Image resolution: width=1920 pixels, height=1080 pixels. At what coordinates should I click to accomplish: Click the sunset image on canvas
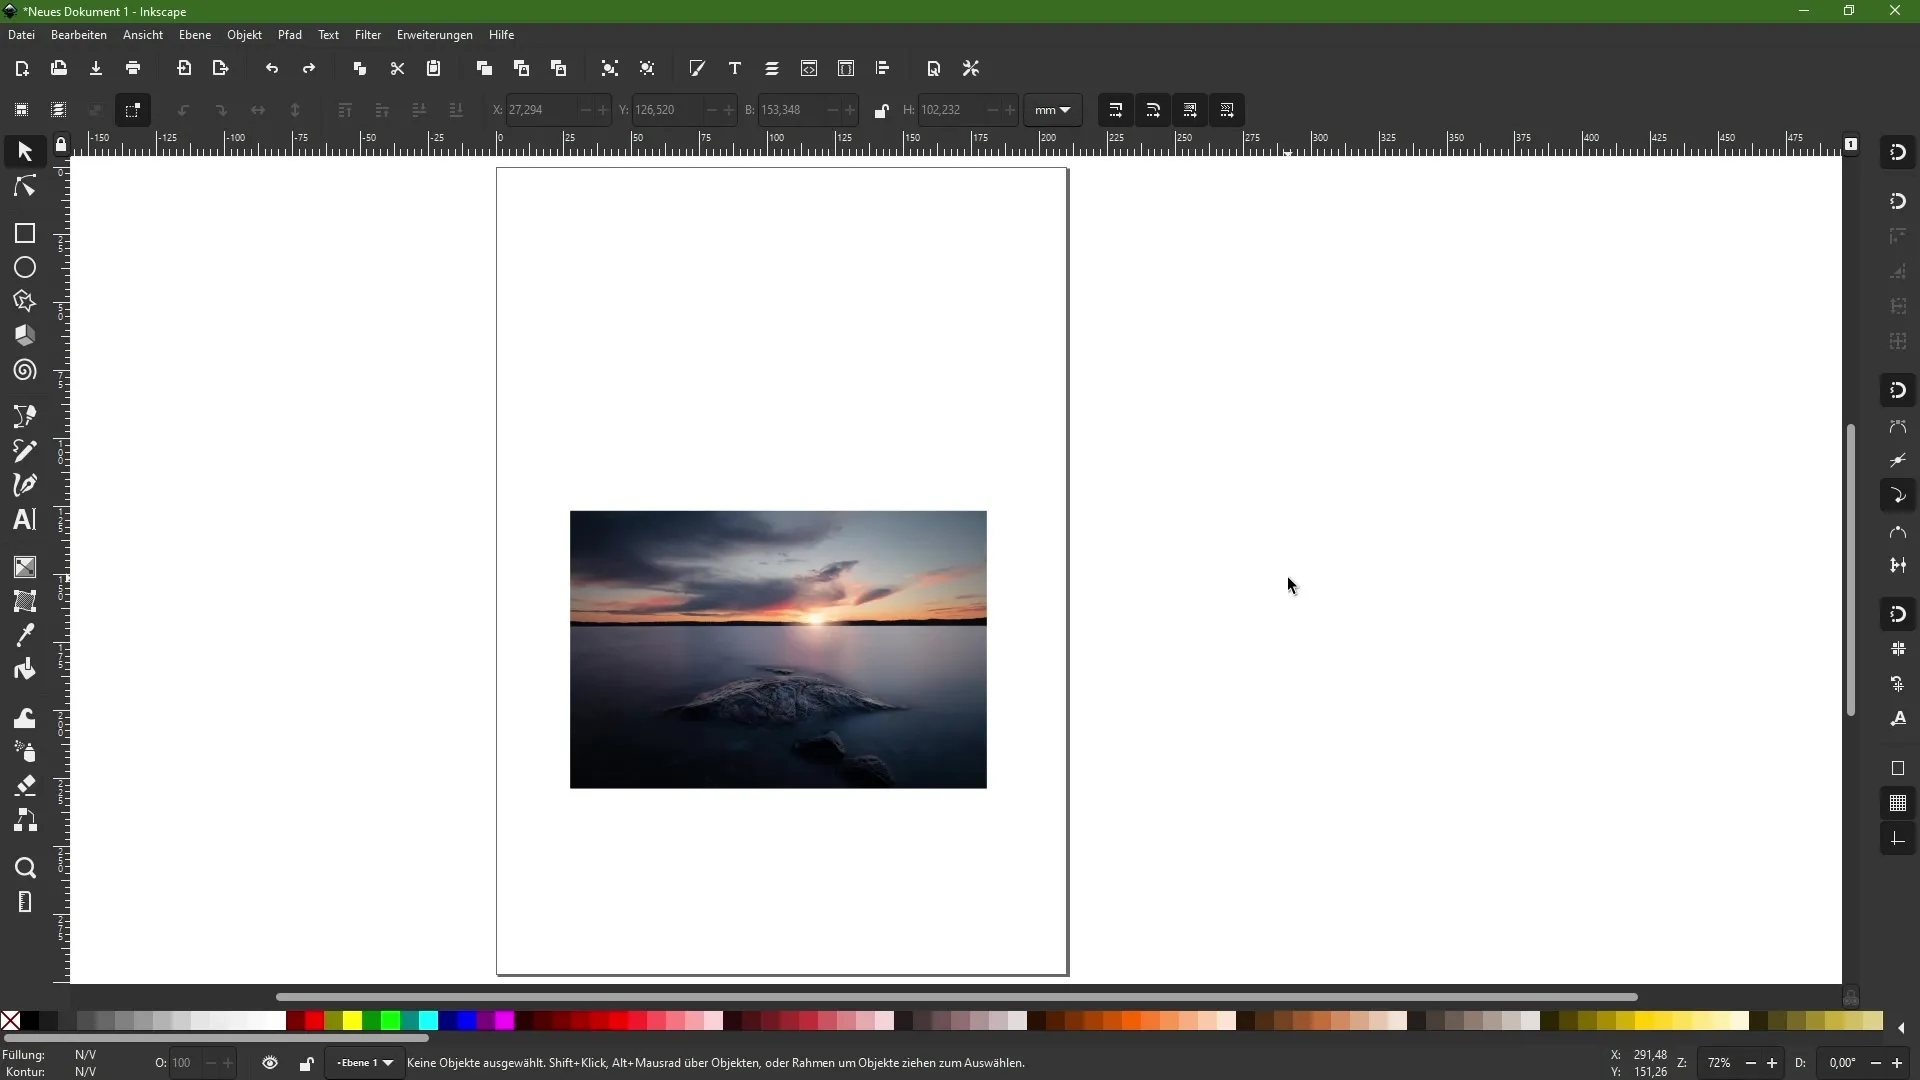point(778,650)
